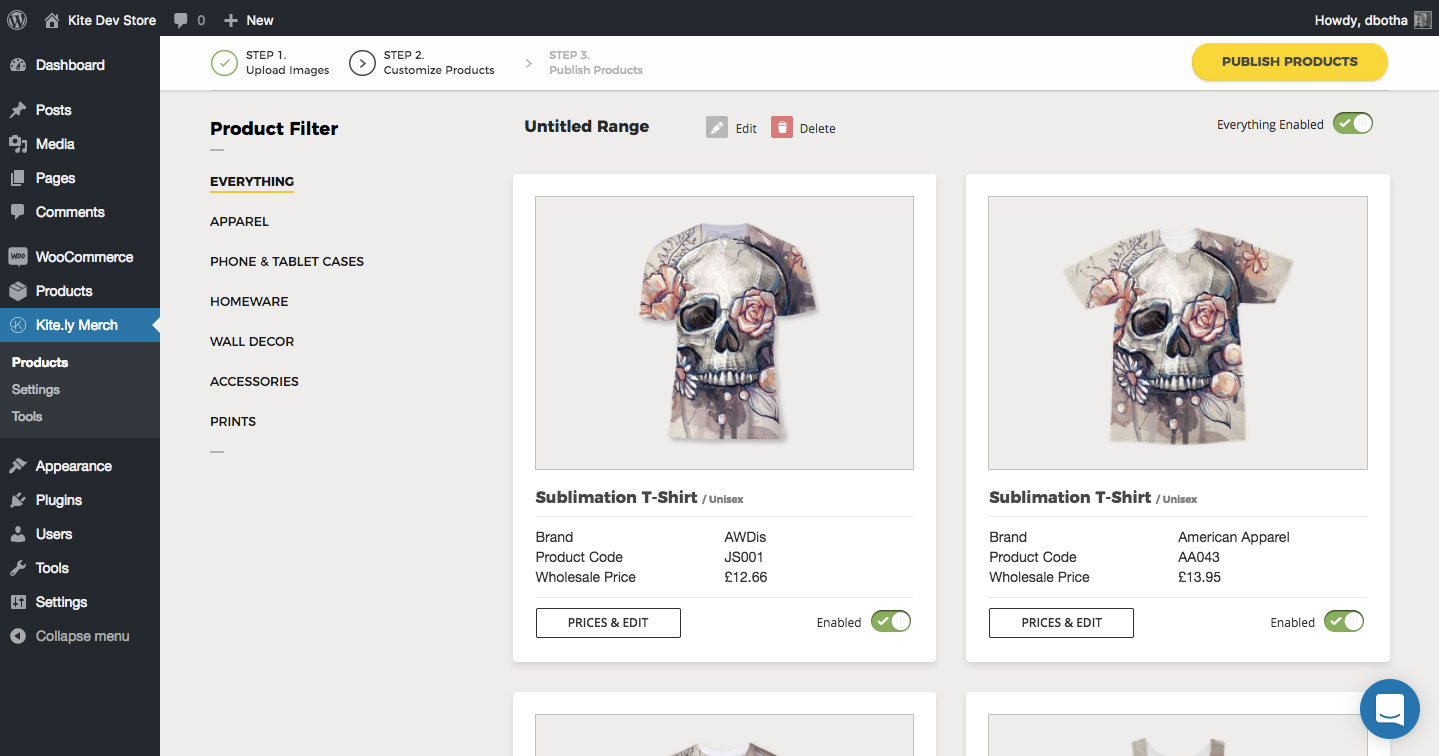Select the EVERYTHING product filter

point(252,181)
